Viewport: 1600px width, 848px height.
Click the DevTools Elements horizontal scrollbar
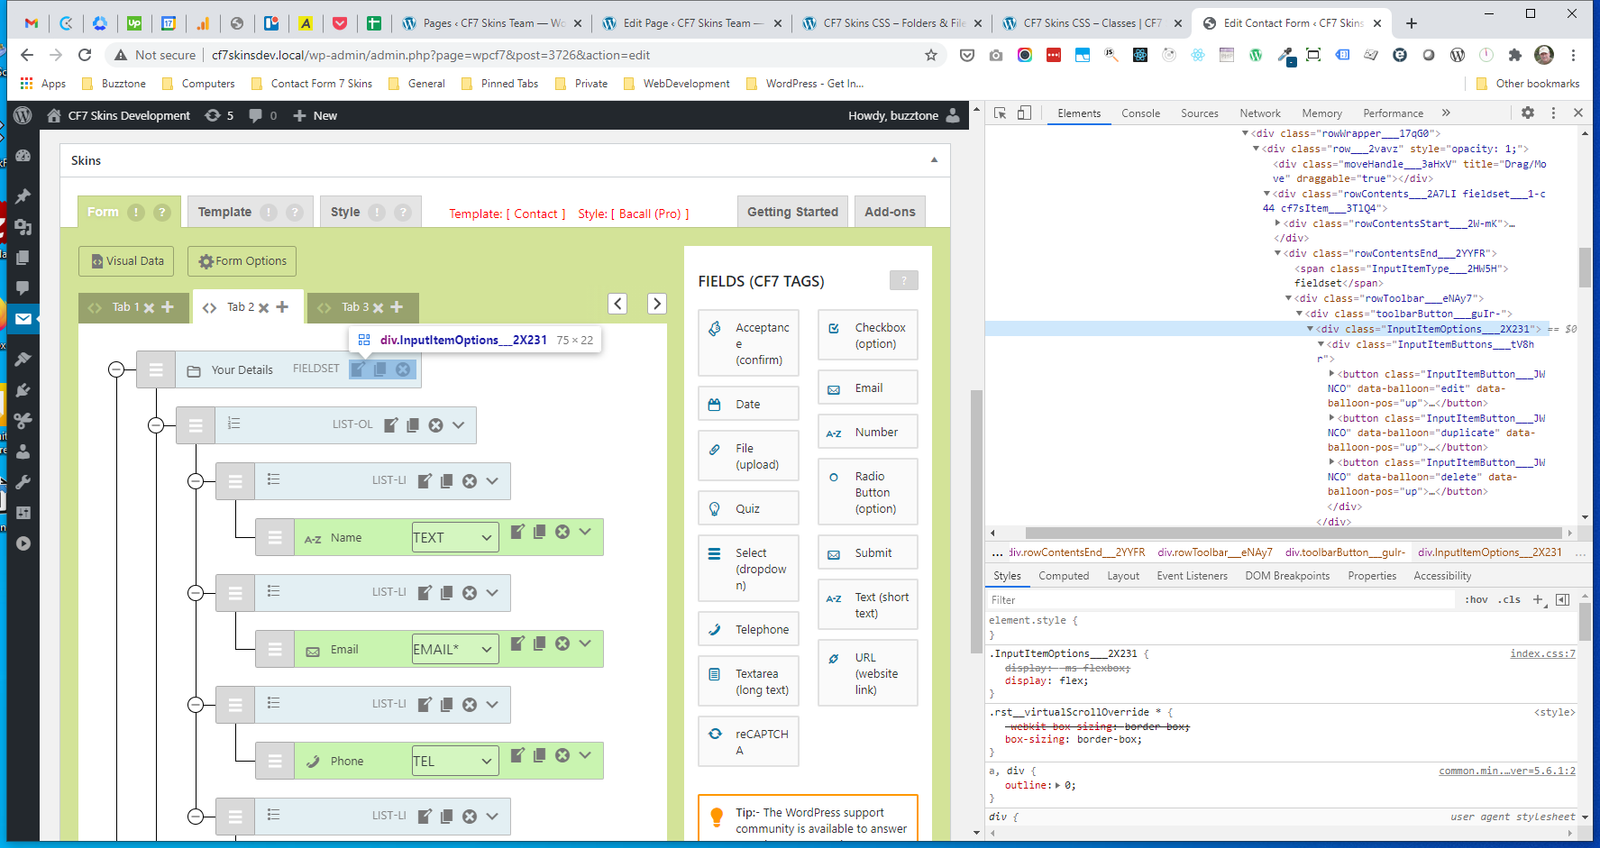tap(1200, 533)
